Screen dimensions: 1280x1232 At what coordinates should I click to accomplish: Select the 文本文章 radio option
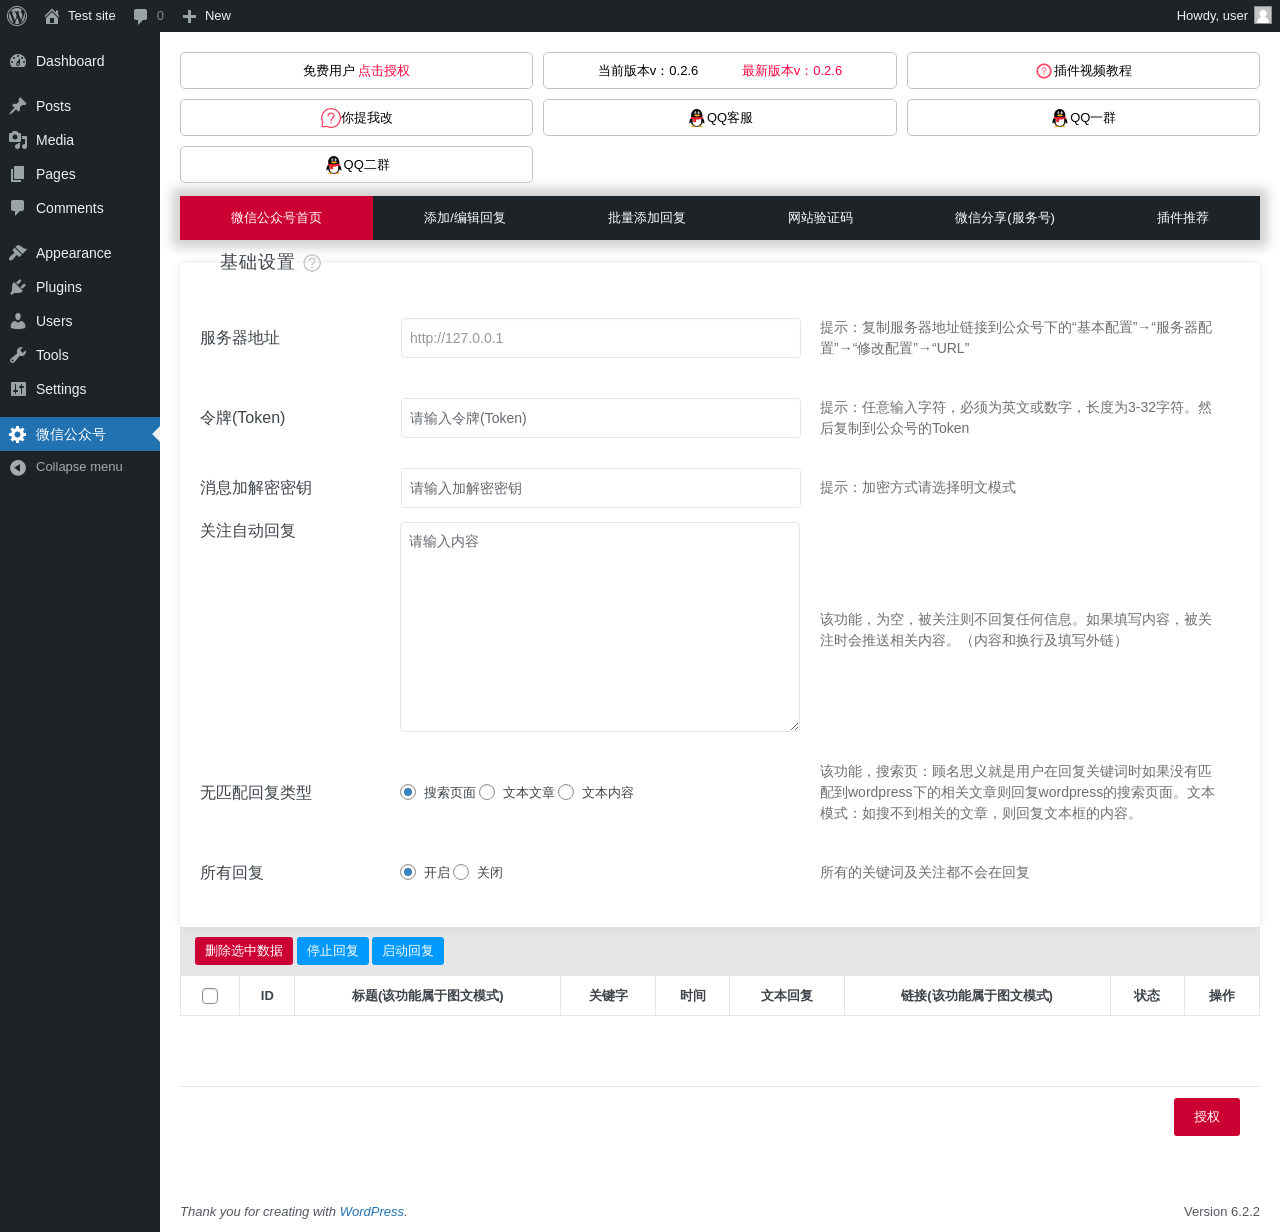pos(487,792)
